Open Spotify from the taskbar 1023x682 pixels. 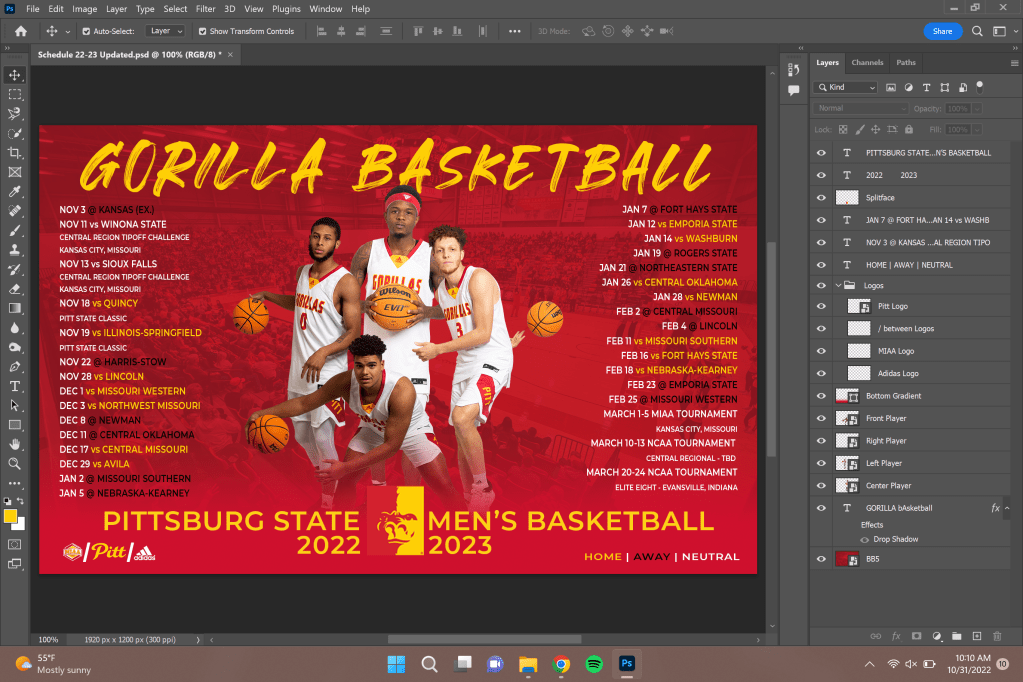coord(594,663)
